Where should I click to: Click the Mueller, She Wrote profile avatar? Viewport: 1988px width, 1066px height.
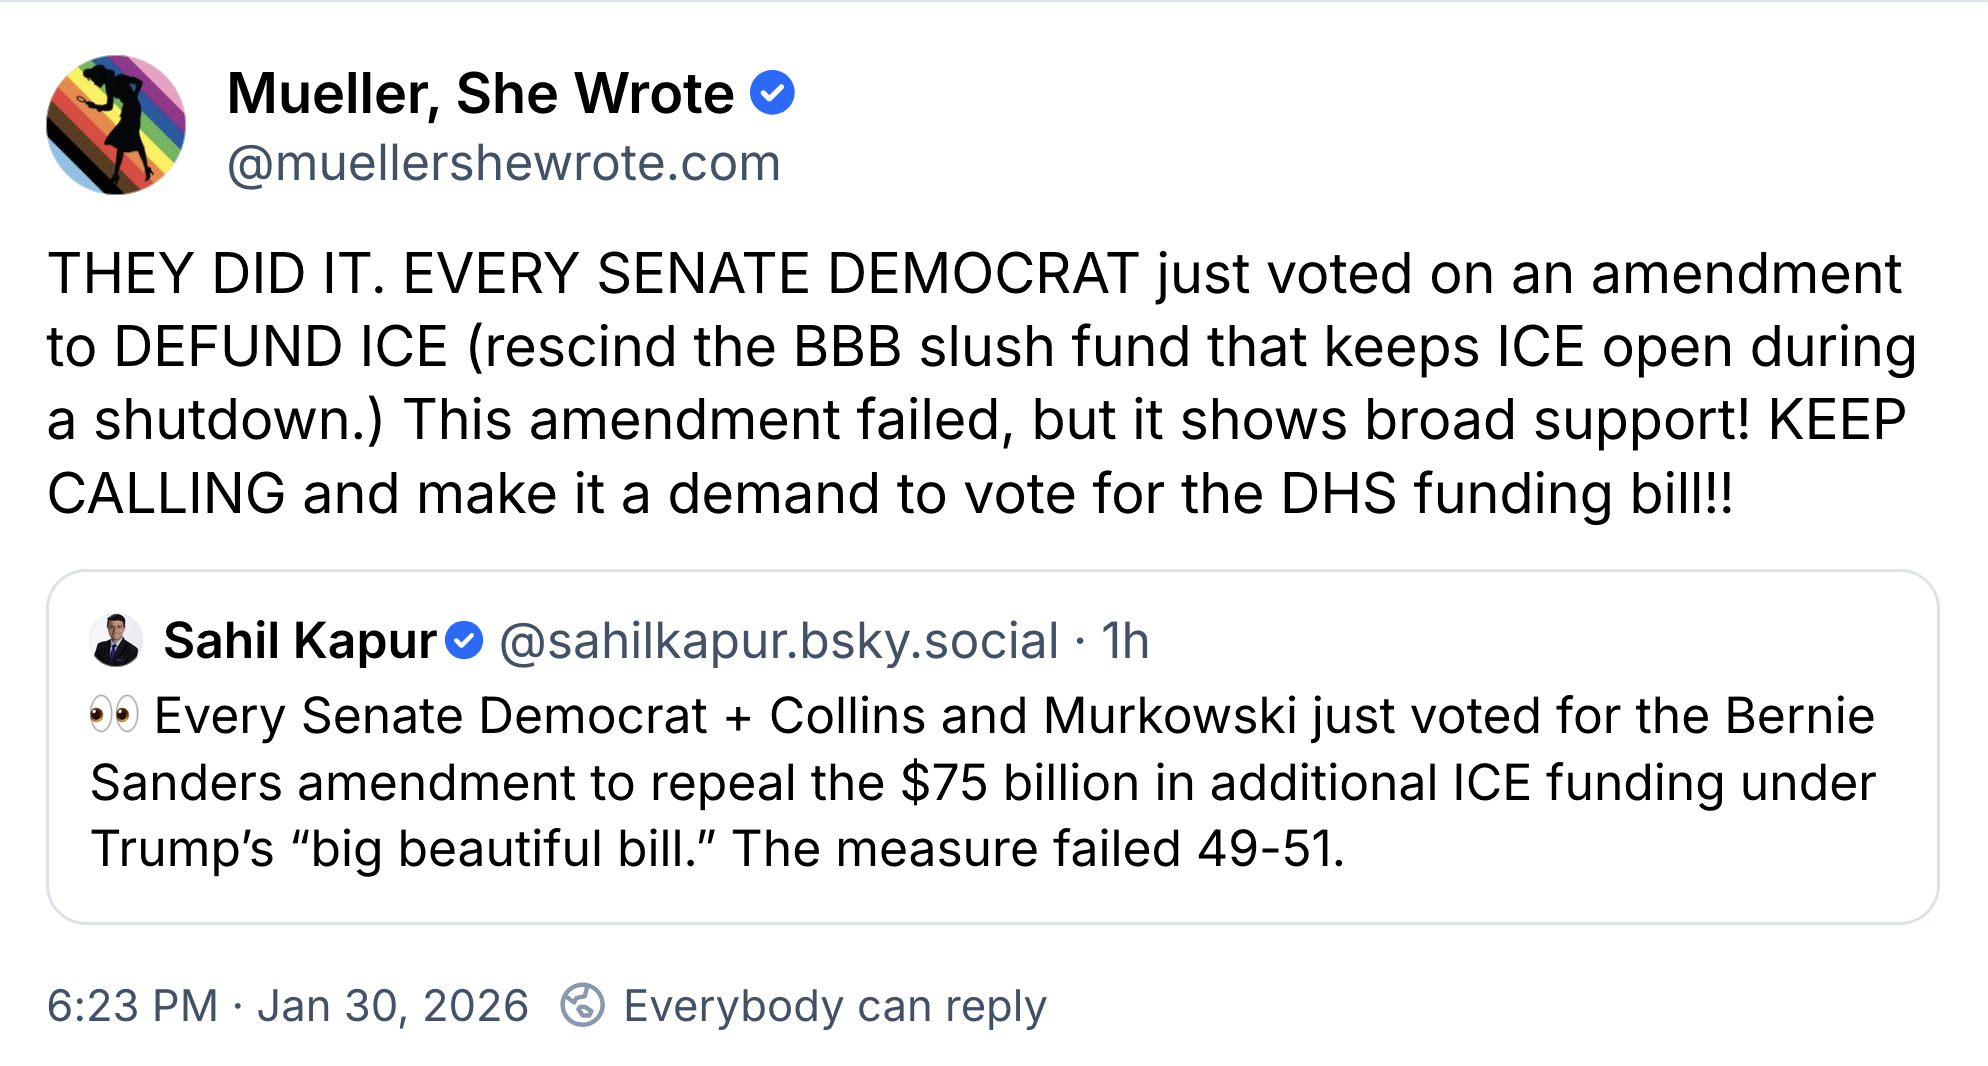coord(116,125)
